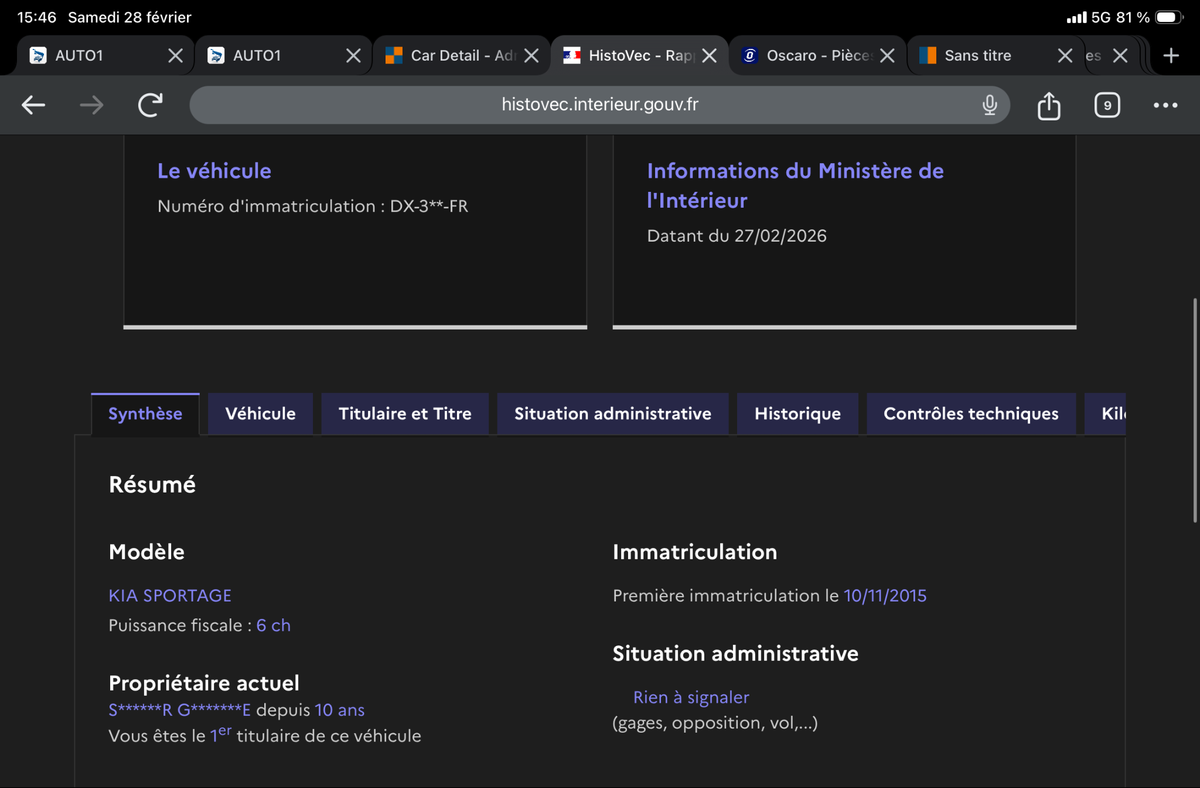Open the Titulaire et Titre tab
Image resolution: width=1200 pixels, height=788 pixels.
(405, 414)
